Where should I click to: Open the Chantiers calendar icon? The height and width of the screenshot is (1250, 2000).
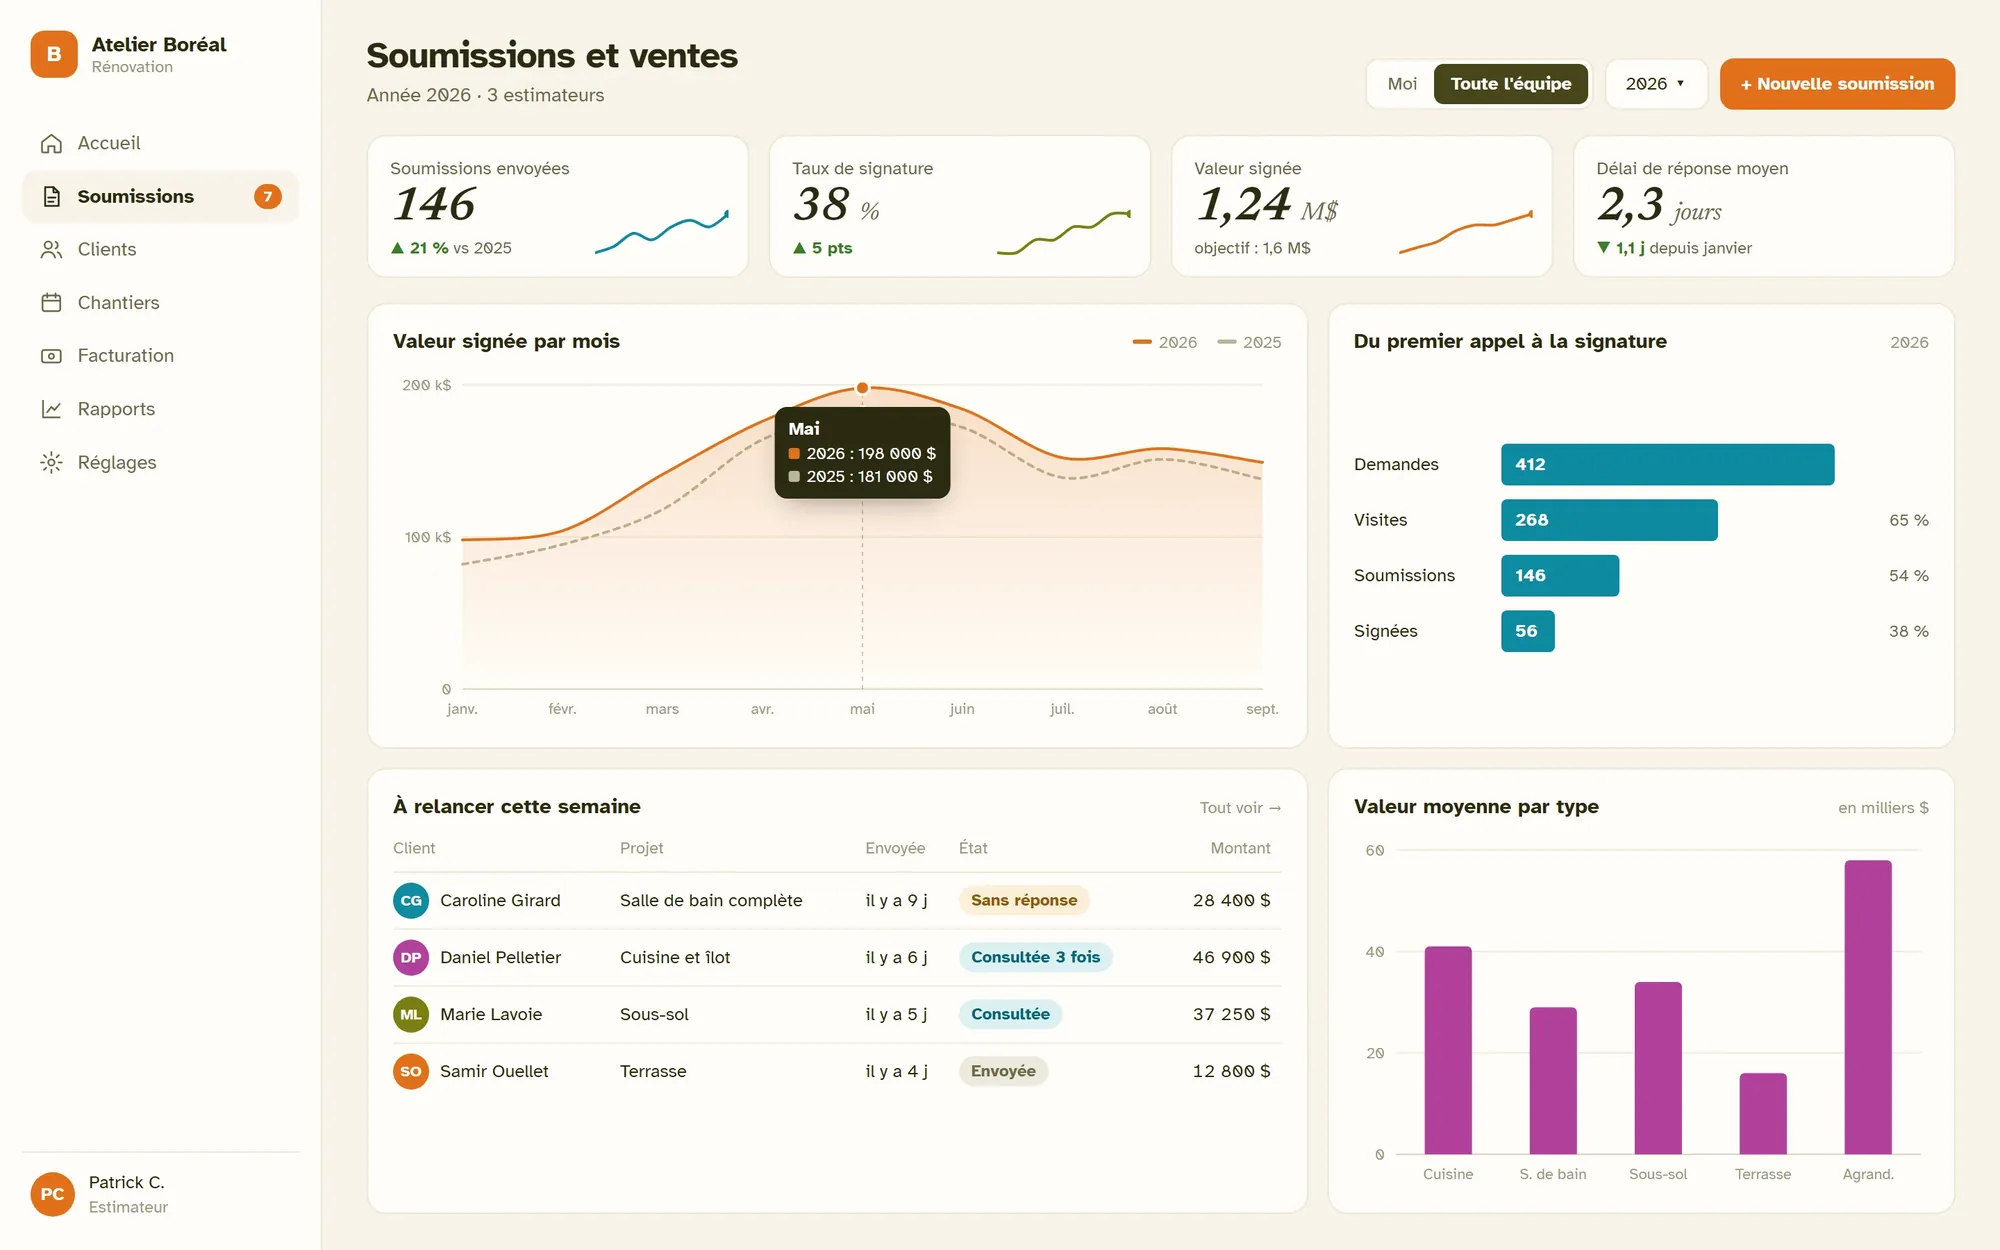pos(51,302)
